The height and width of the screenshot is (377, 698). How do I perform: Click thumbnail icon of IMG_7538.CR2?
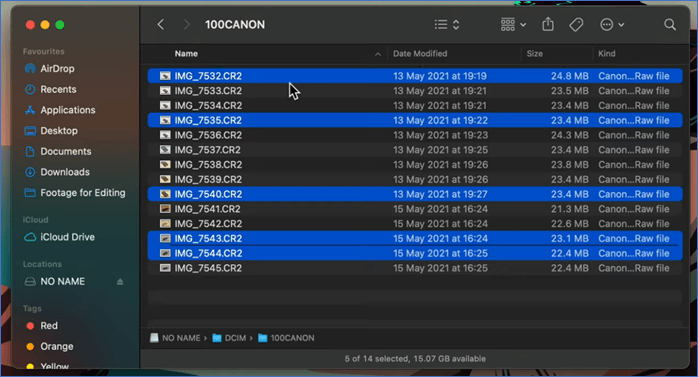165,165
